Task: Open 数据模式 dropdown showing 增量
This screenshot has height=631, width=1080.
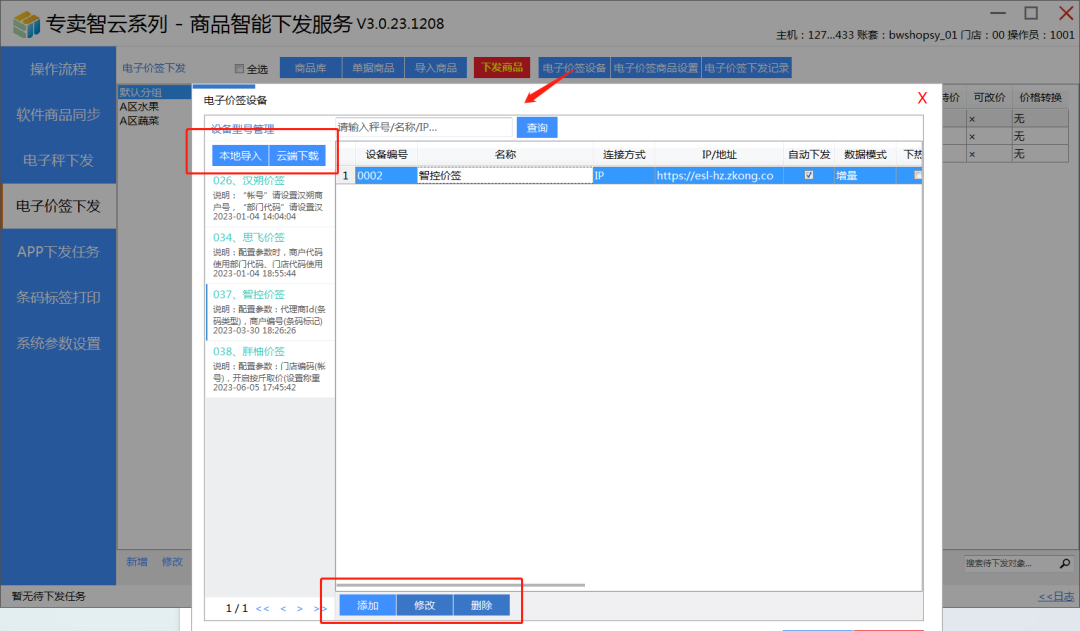Action: tap(864, 175)
